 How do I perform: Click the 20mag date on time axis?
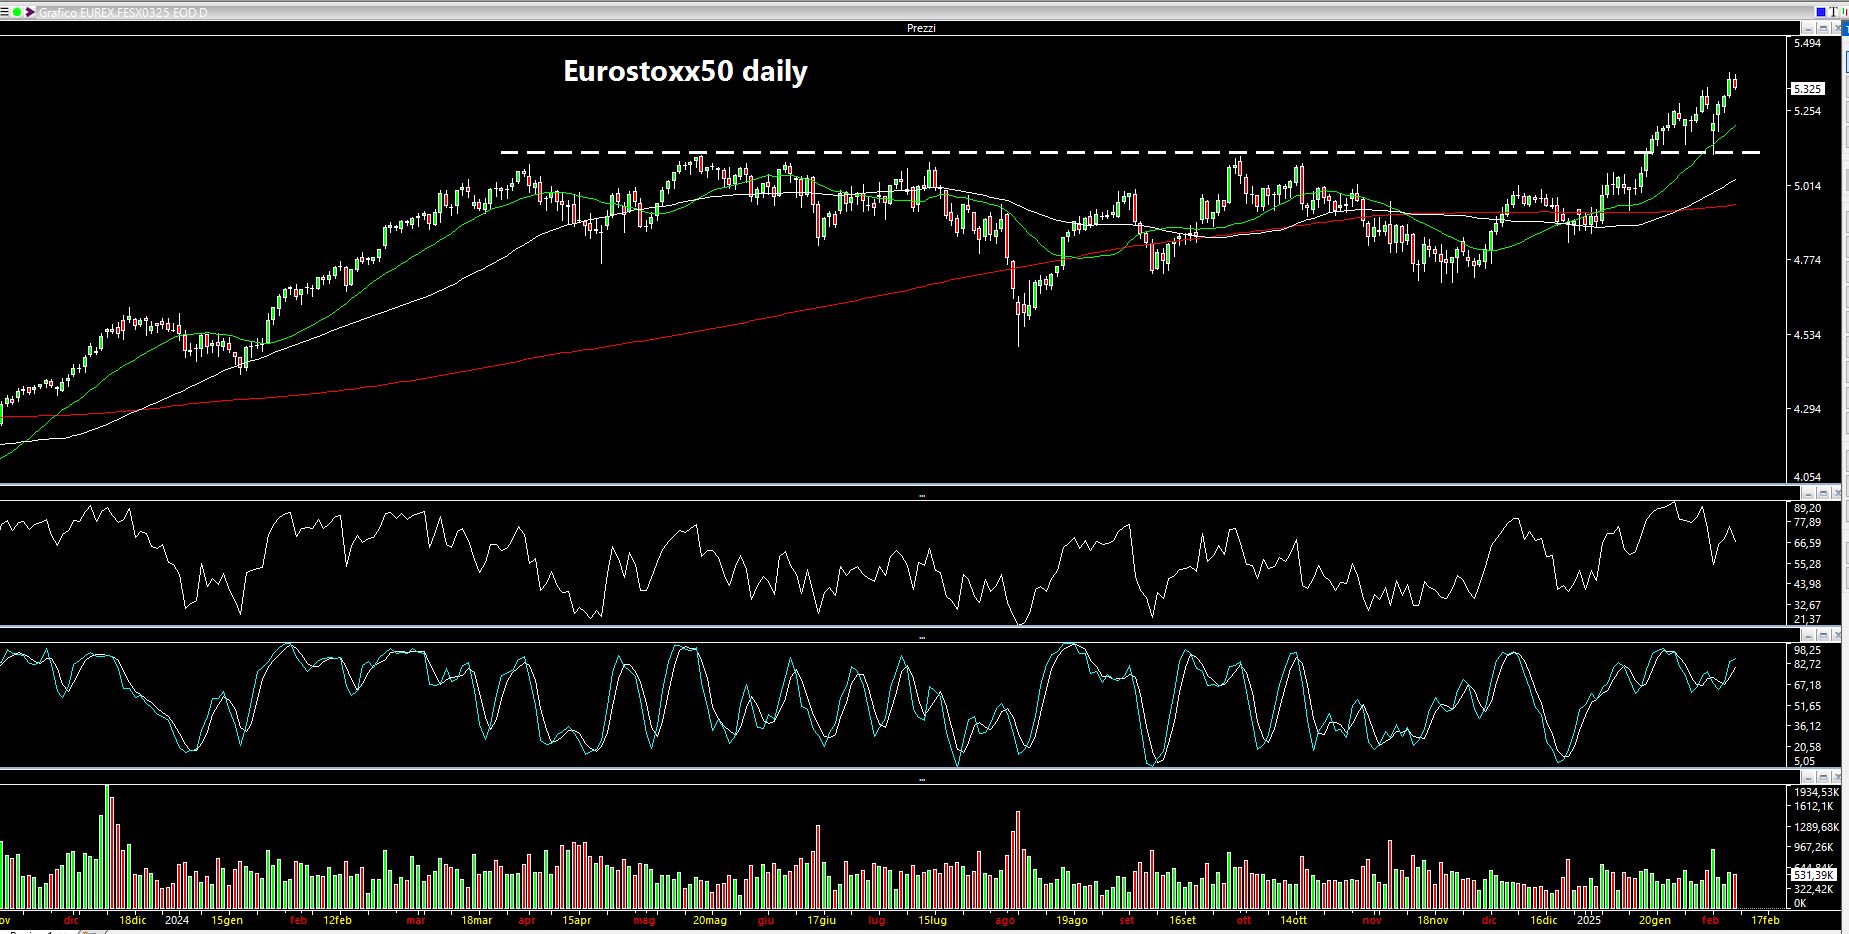[710, 920]
